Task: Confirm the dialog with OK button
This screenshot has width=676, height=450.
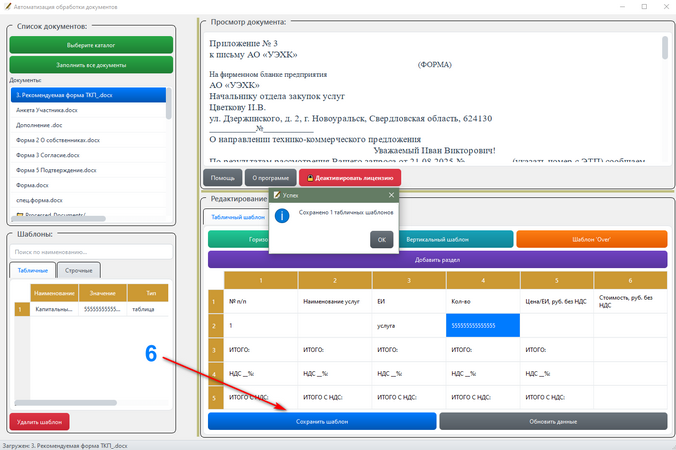Action: pos(382,240)
